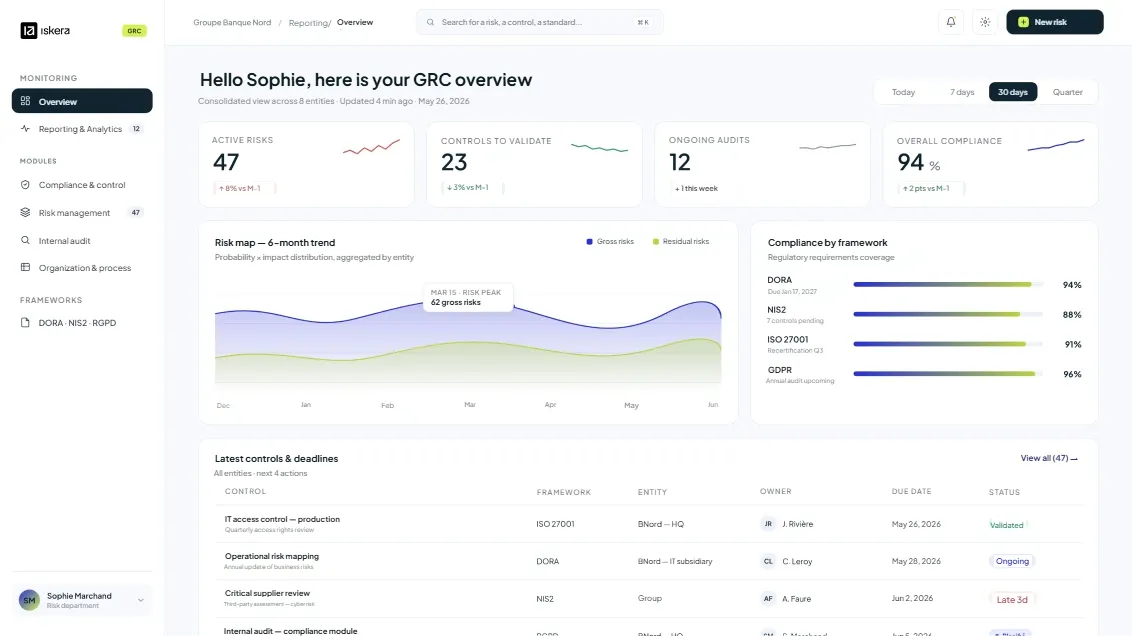Click the Compliance & control shield icon

25,185
